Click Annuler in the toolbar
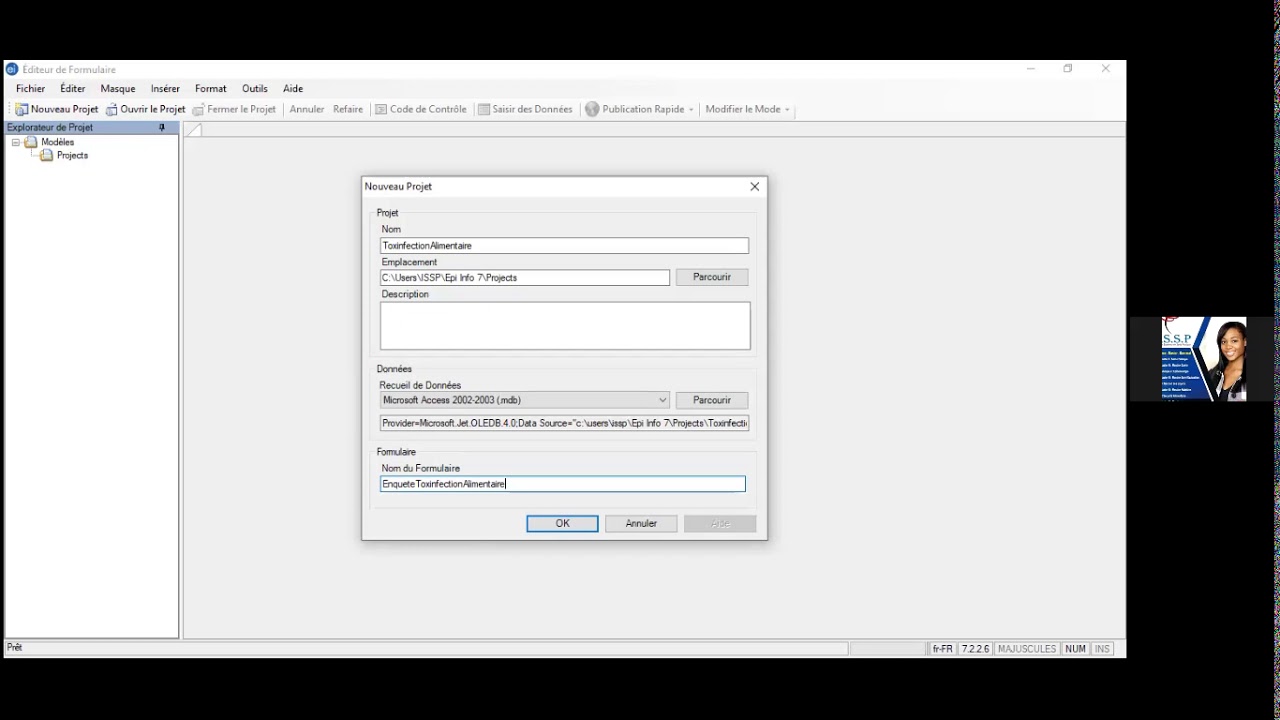1280x720 pixels. (x=307, y=109)
